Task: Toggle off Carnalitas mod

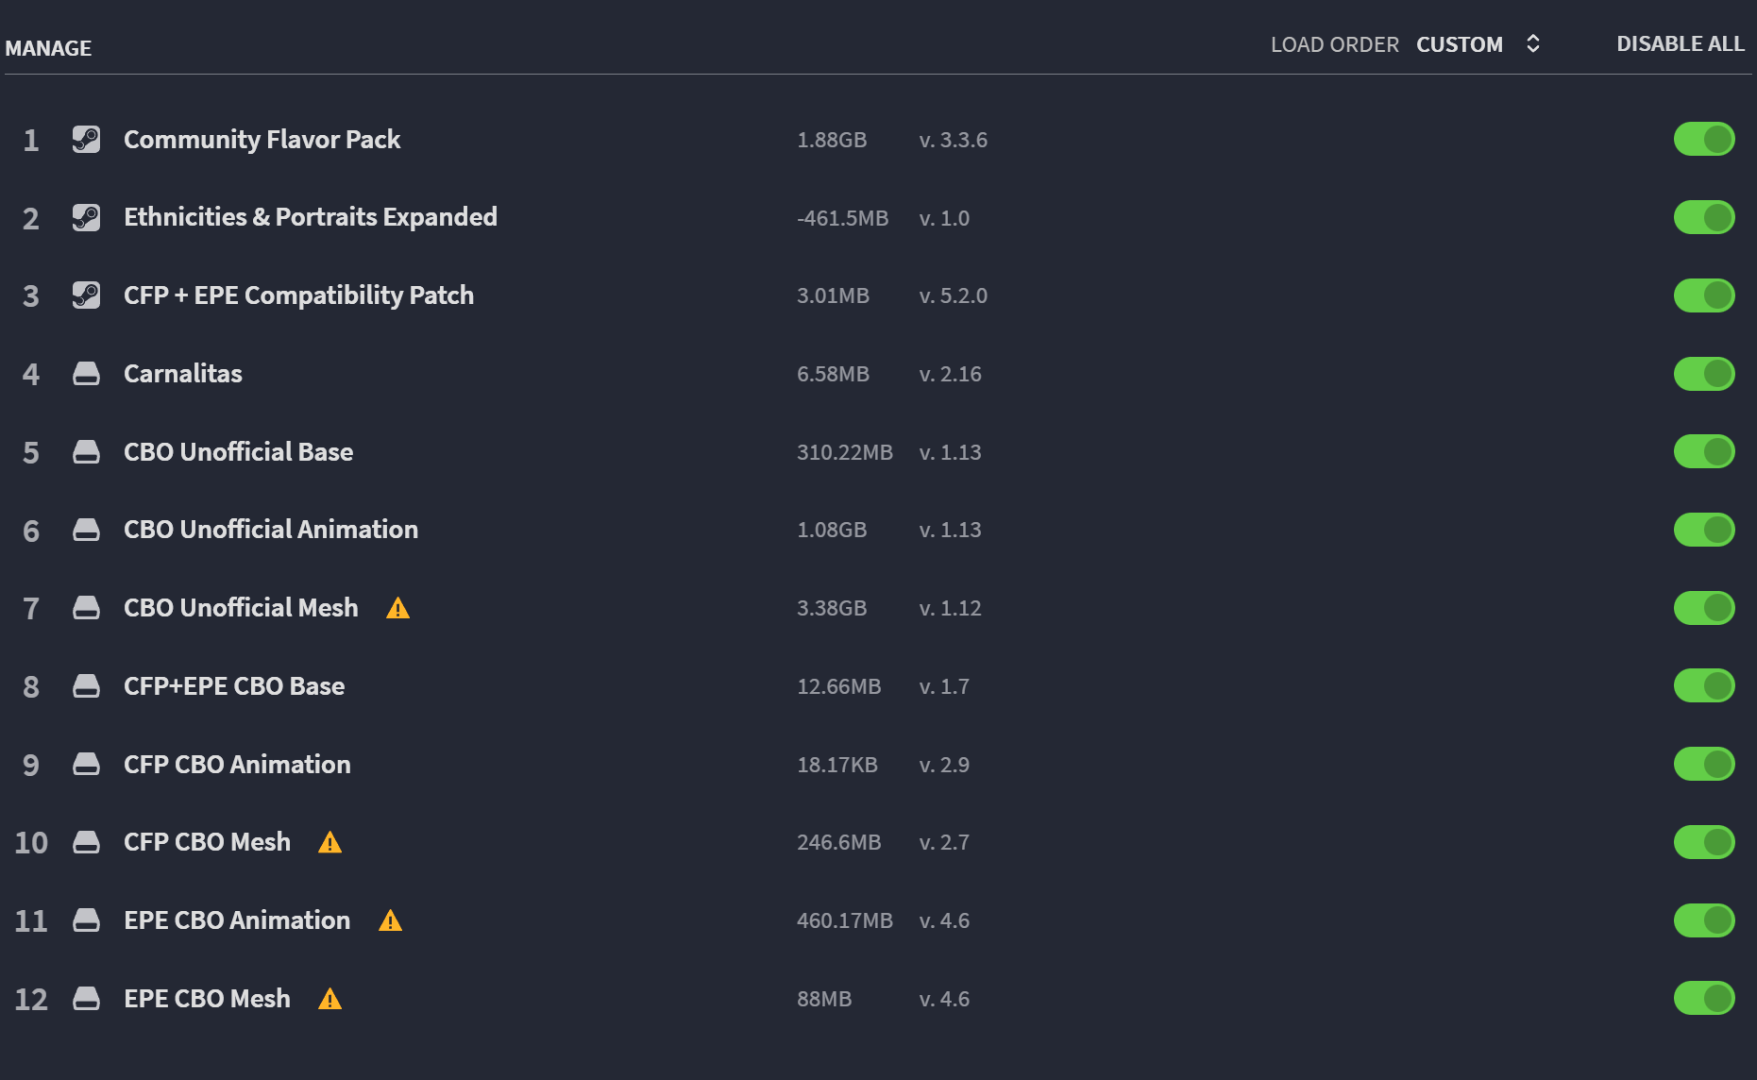Action: (1704, 374)
